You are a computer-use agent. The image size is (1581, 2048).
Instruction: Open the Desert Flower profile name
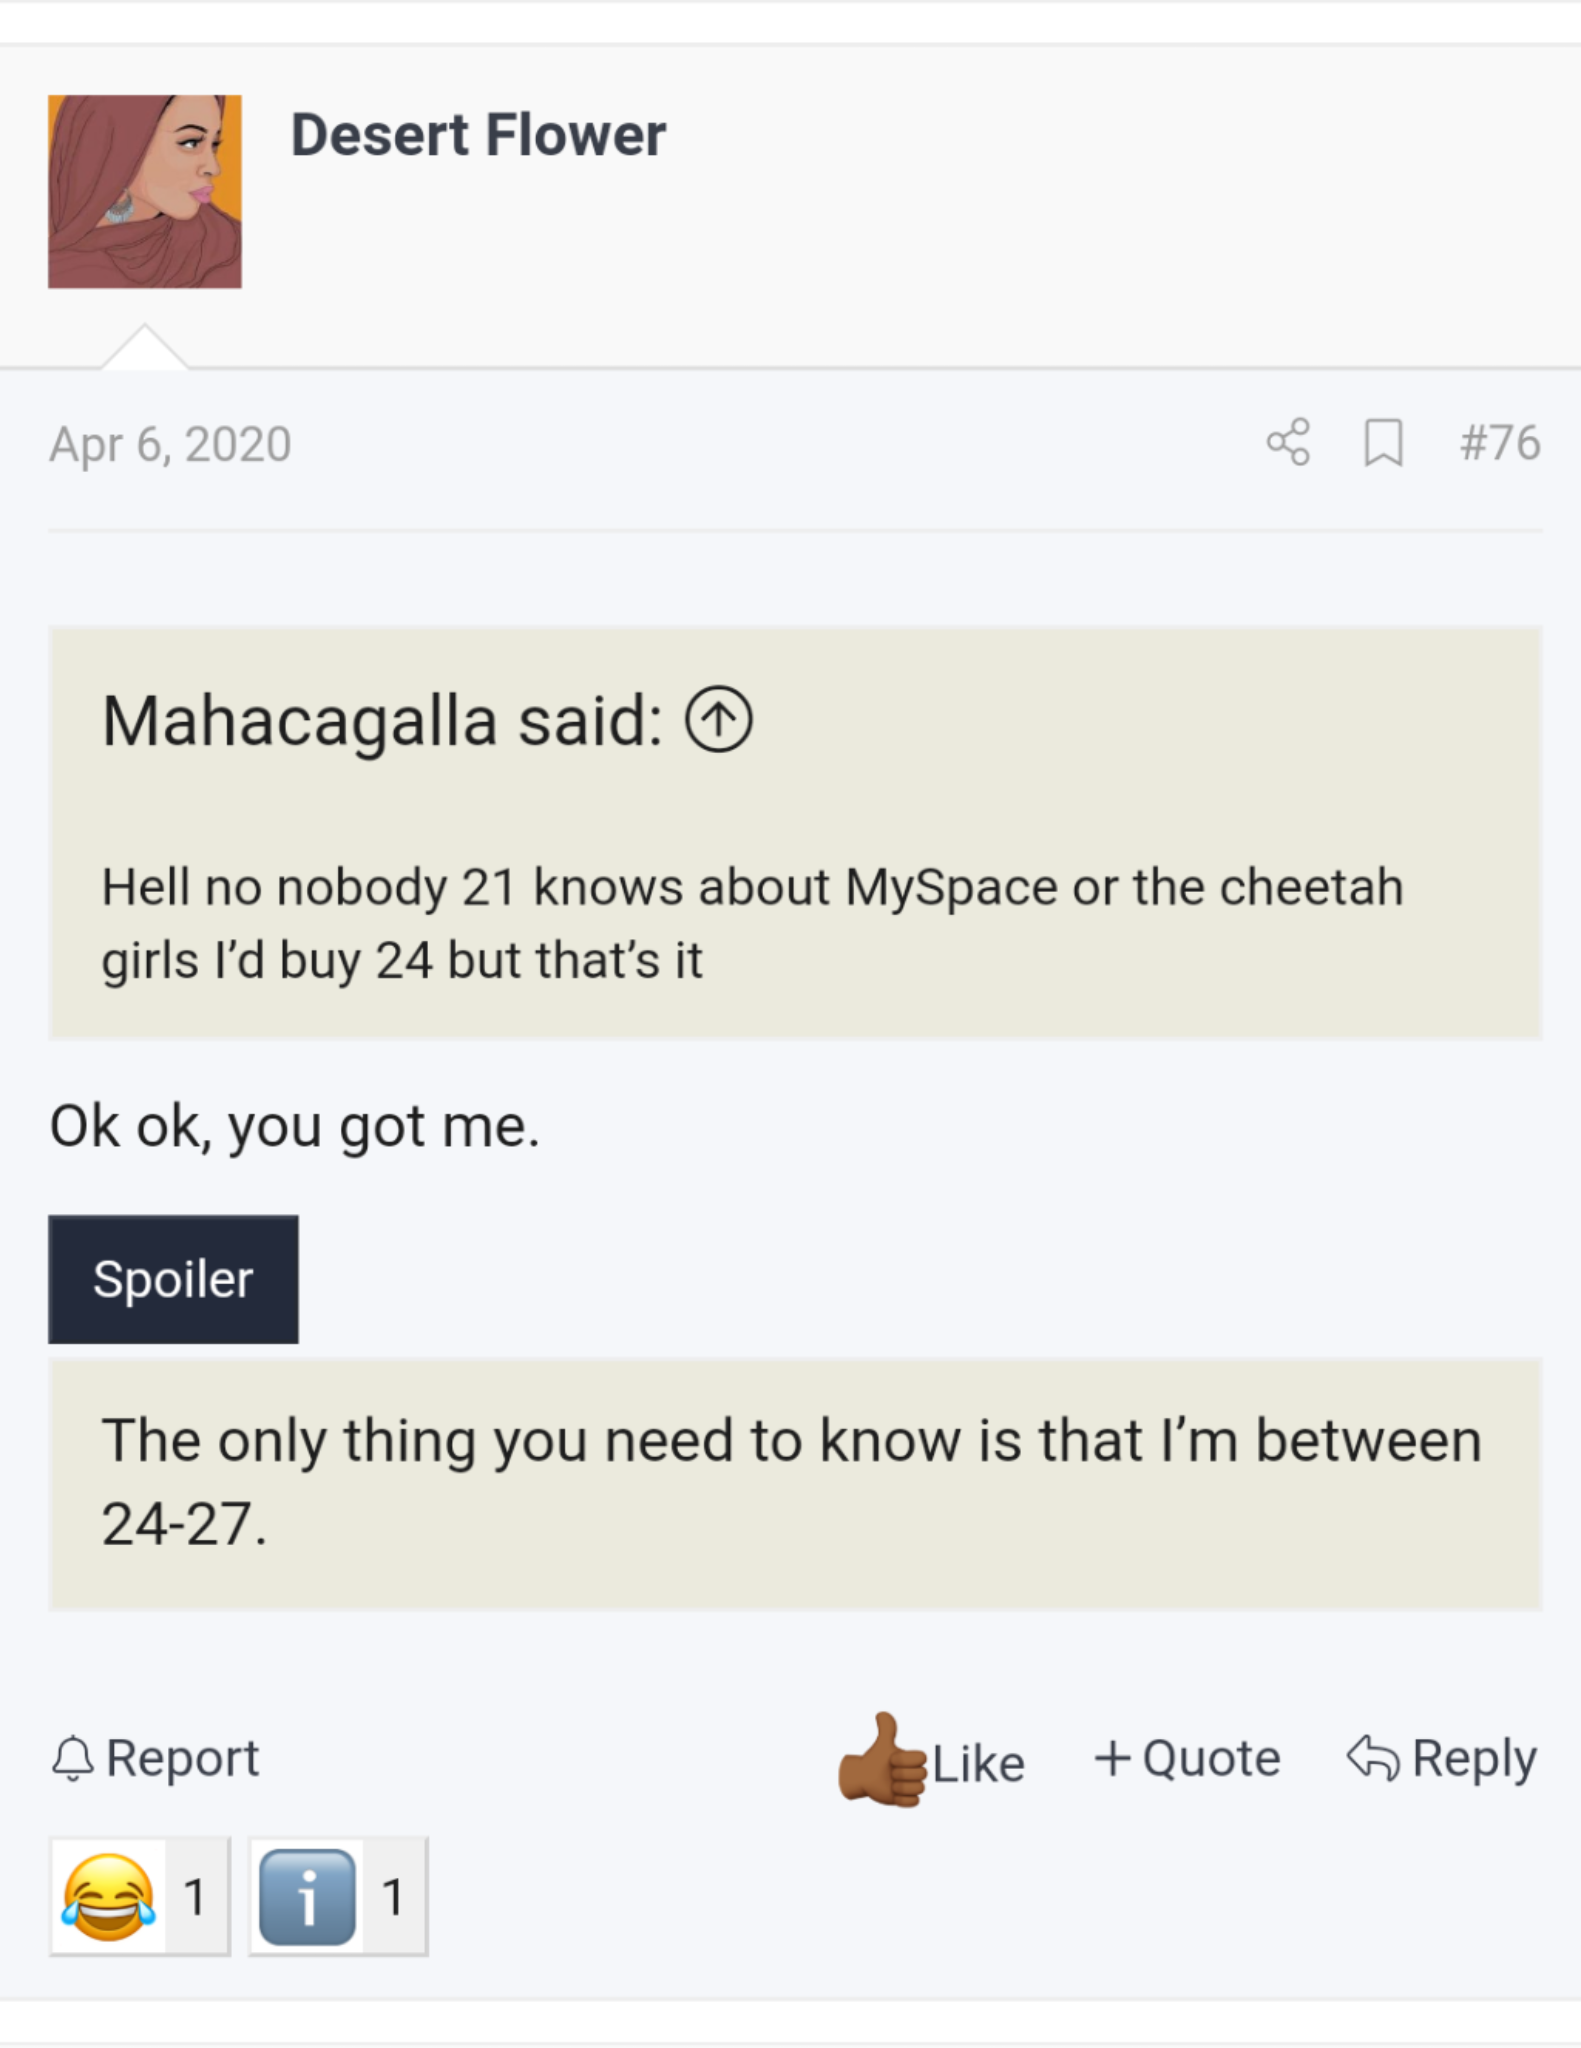click(x=478, y=135)
